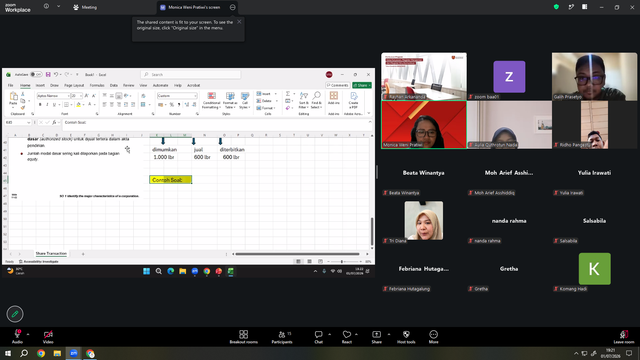The width and height of the screenshot is (640, 360).
Task: Select the Data ribbon tab
Action: point(113,85)
